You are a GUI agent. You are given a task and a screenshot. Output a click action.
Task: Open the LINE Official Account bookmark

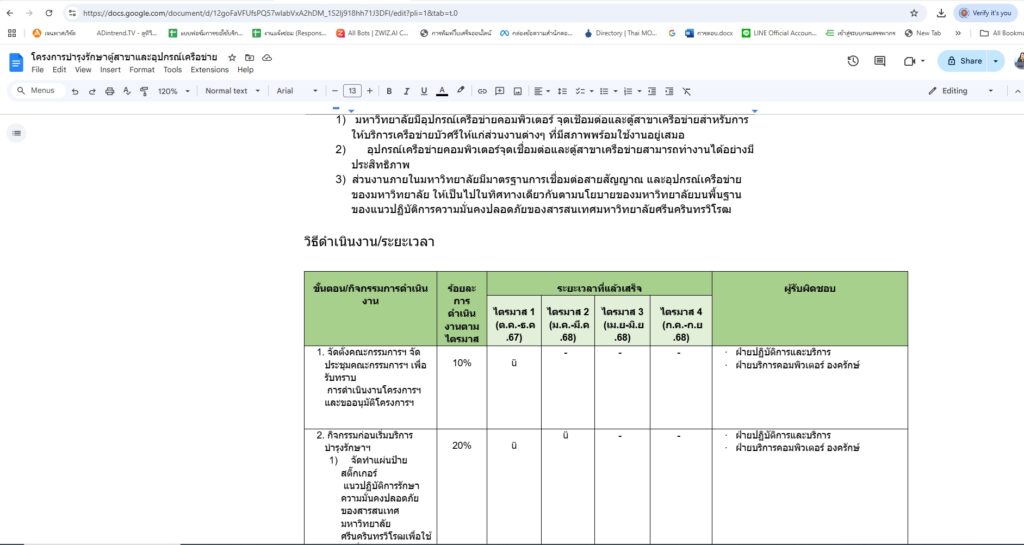click(779, 33)
